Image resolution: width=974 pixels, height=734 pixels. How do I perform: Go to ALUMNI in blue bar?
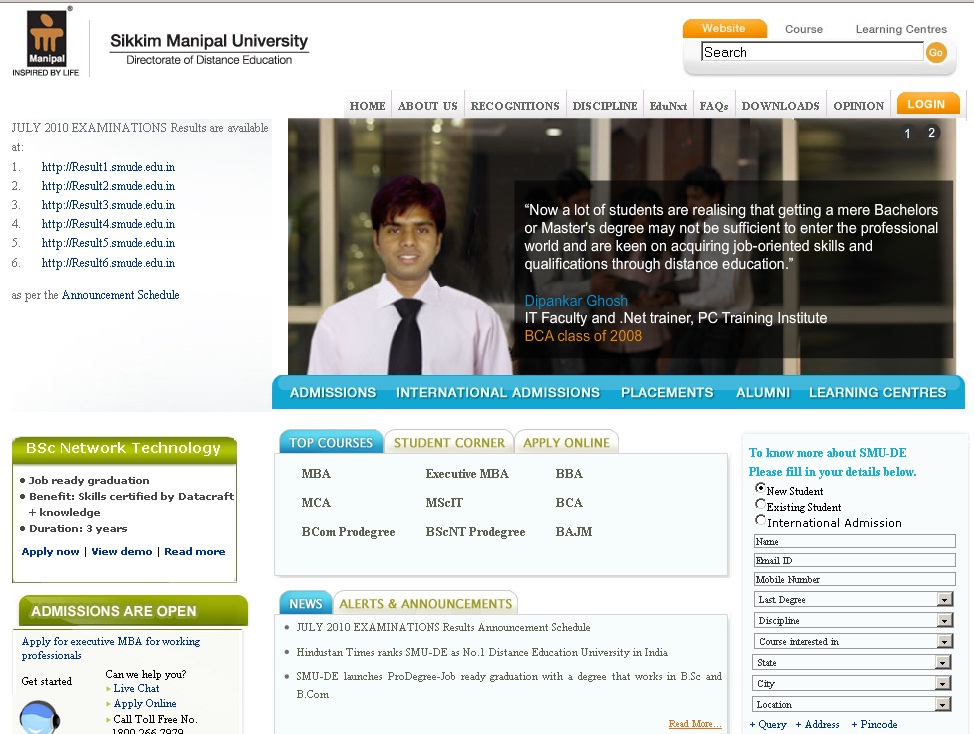coord(763,392)
